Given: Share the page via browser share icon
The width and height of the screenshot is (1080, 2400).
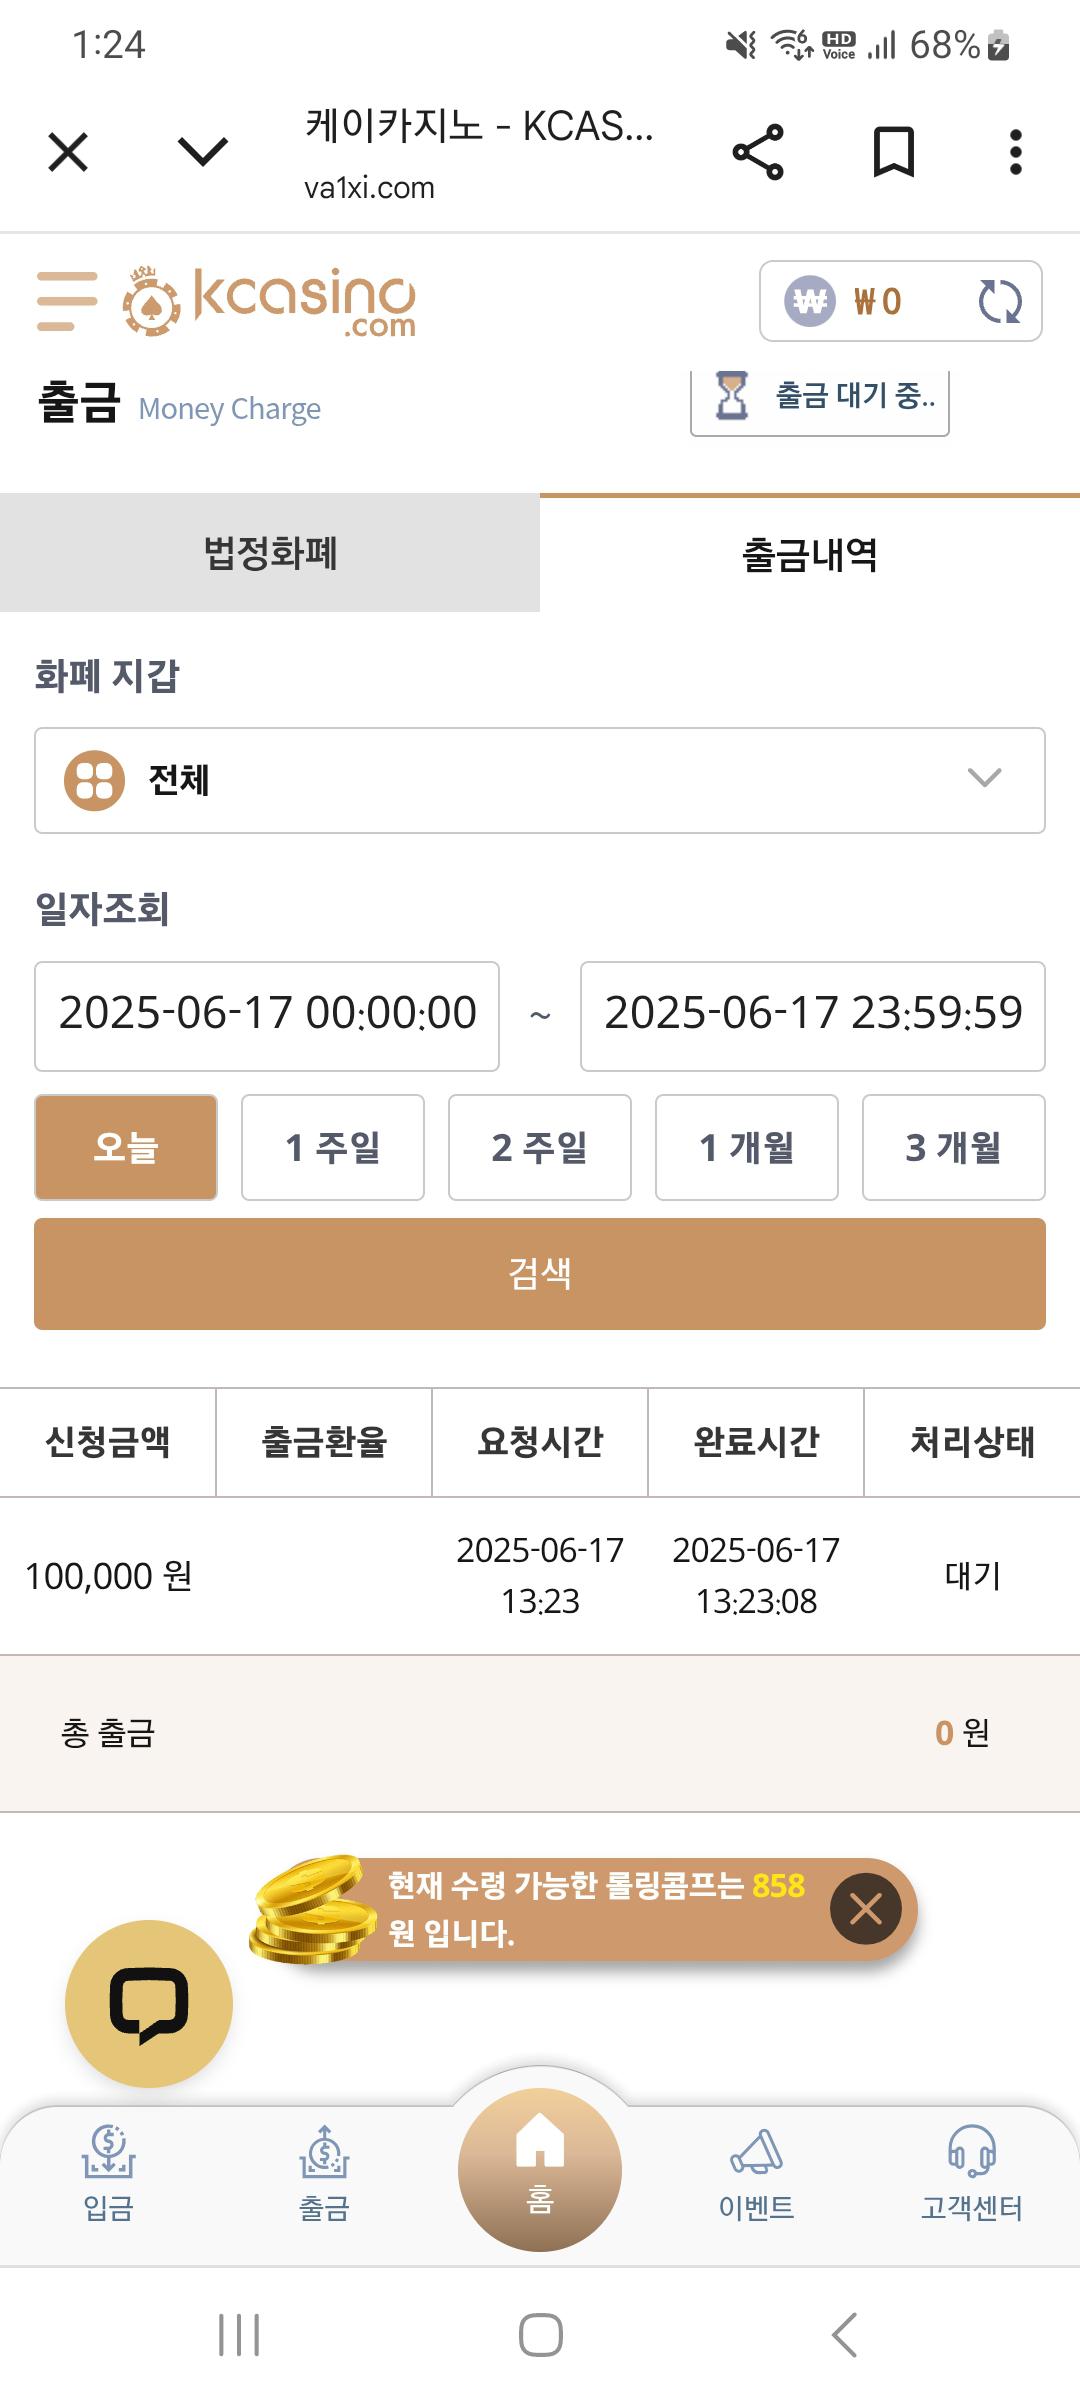Looking at the screenshot, I should coord(758,153).
